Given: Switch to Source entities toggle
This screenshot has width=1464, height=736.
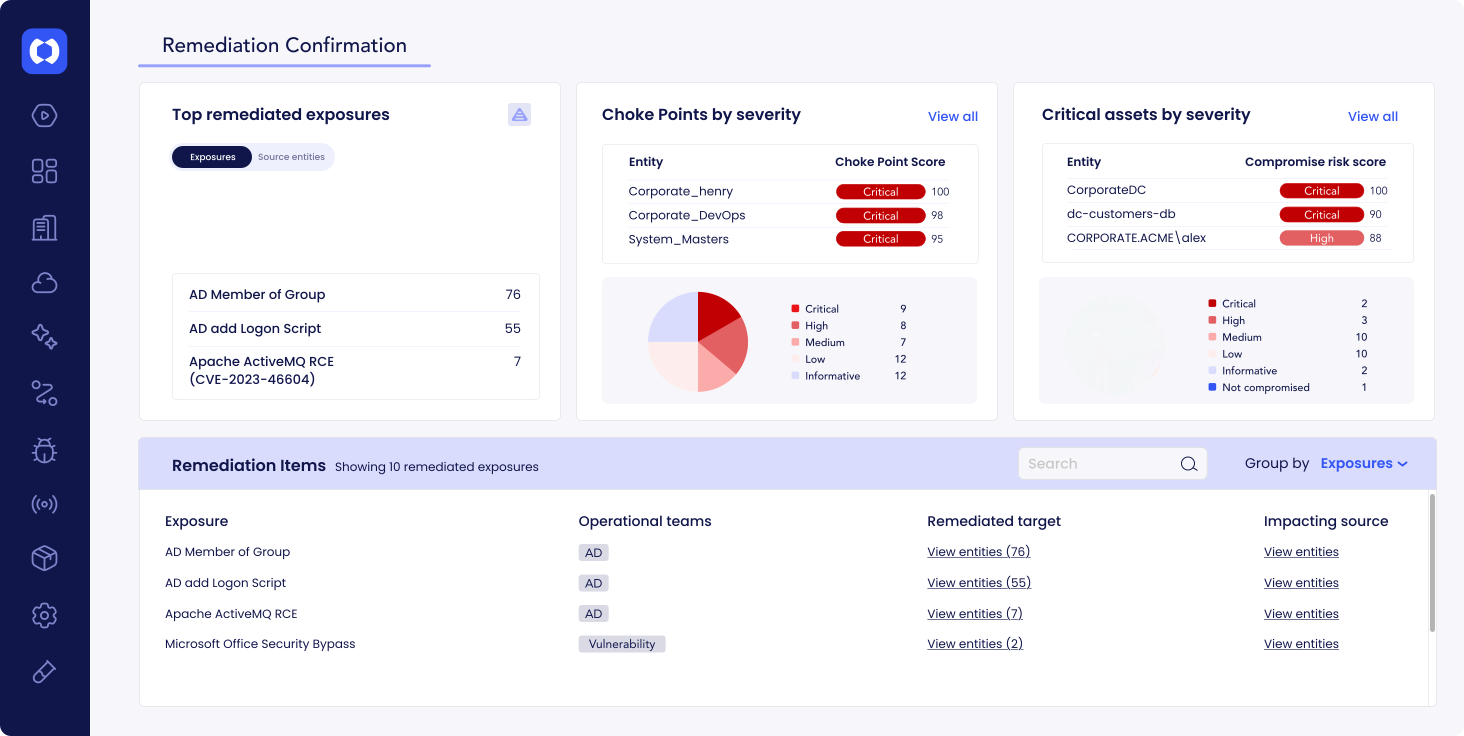Looking at the screenshot, I should [x=291, y=157].
